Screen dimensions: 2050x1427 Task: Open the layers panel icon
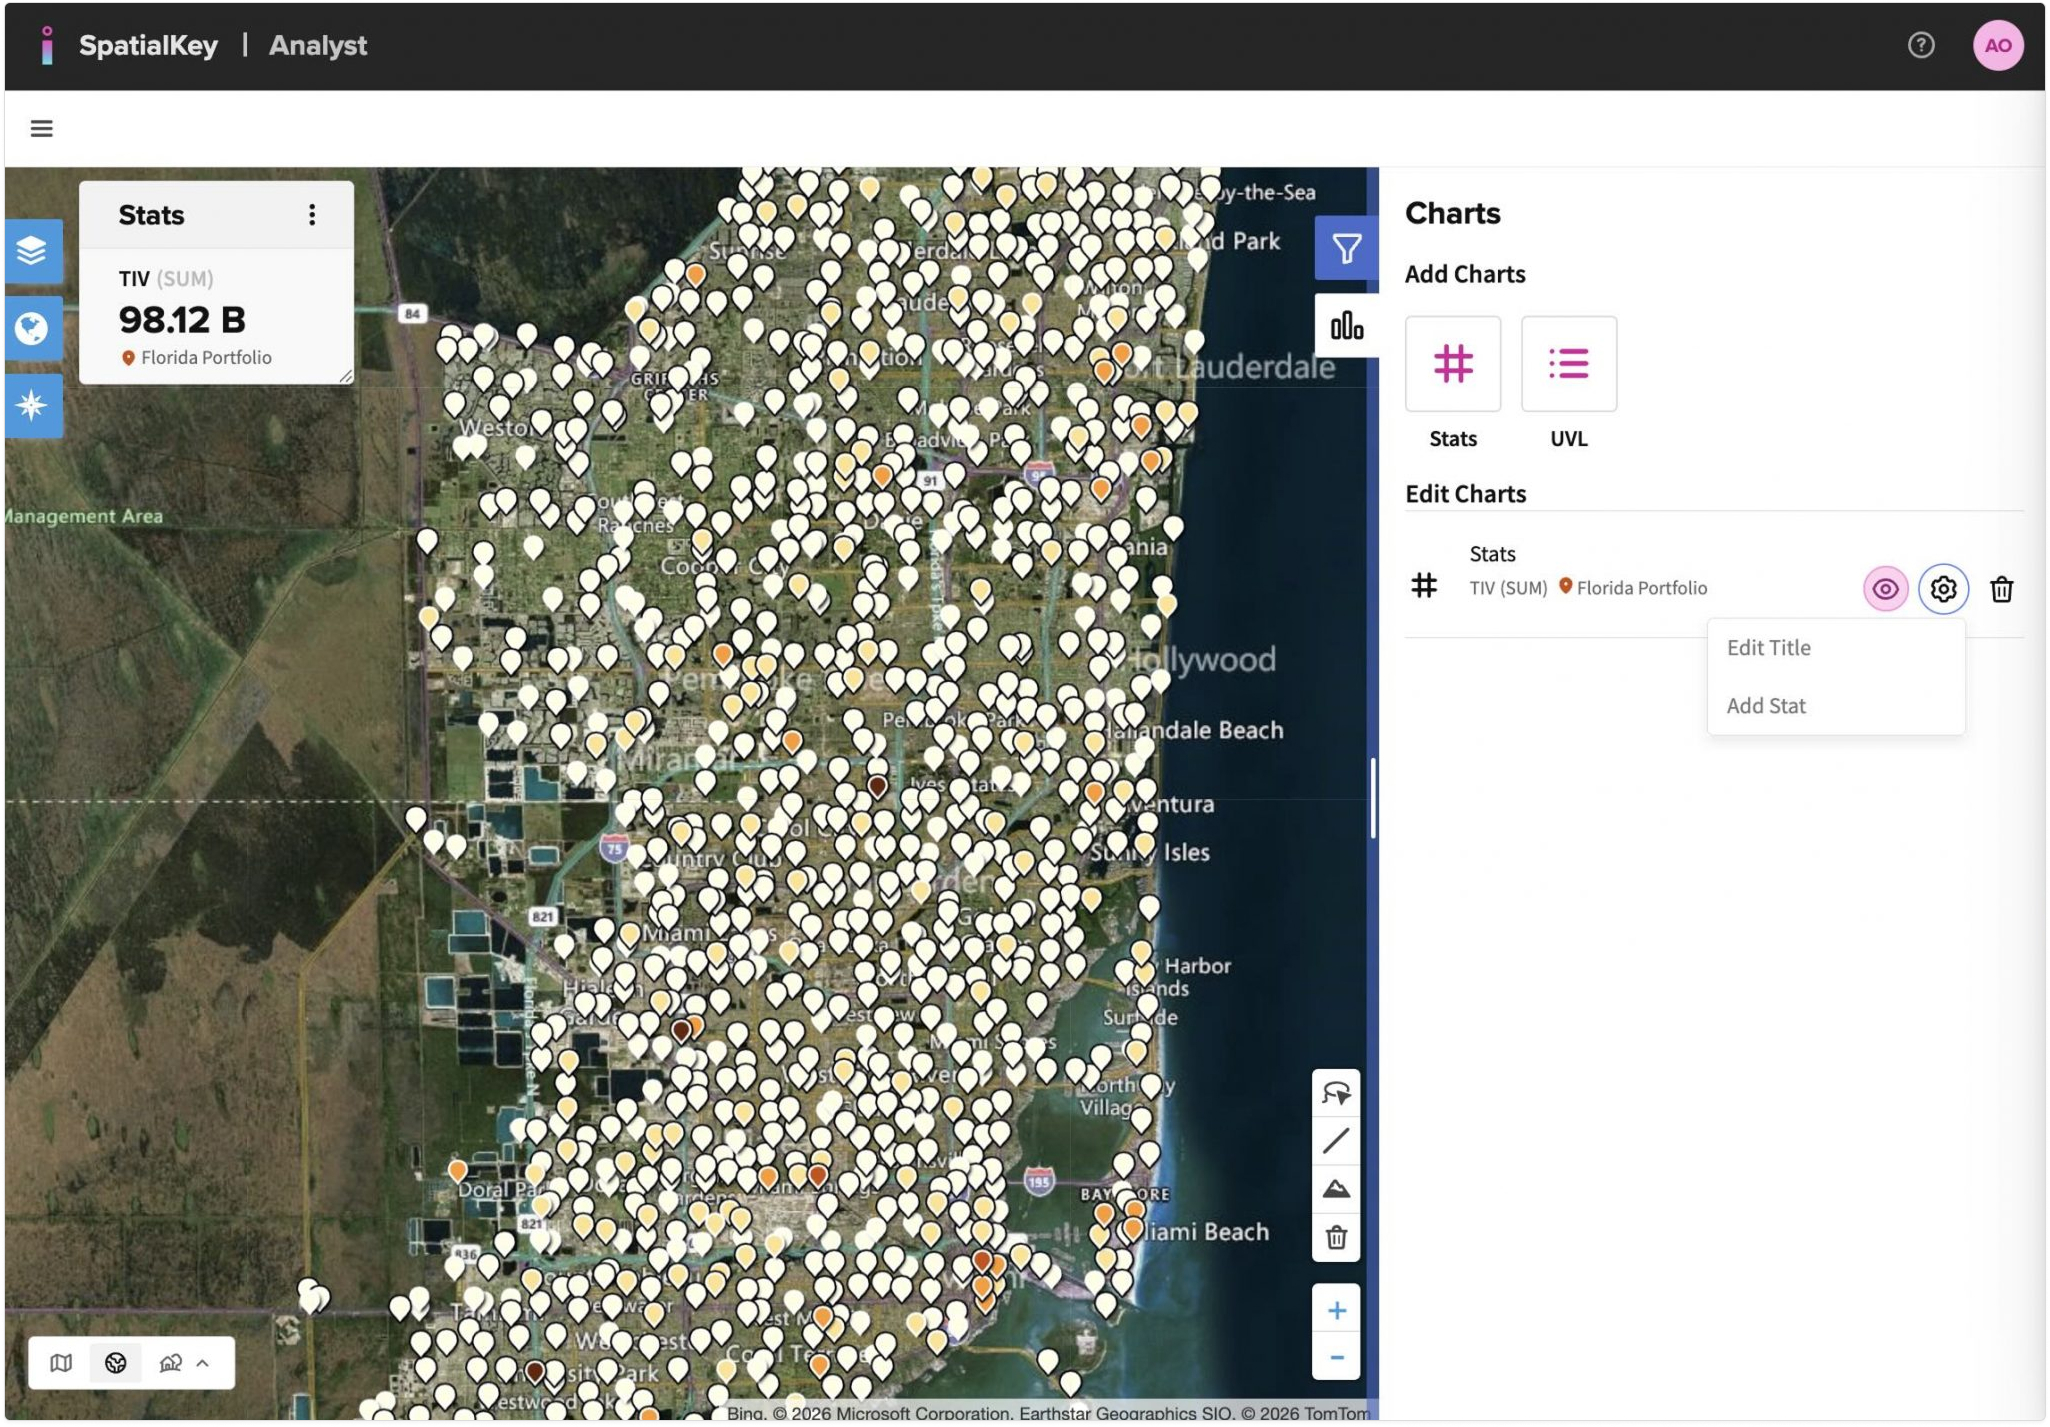coord(32,250)
